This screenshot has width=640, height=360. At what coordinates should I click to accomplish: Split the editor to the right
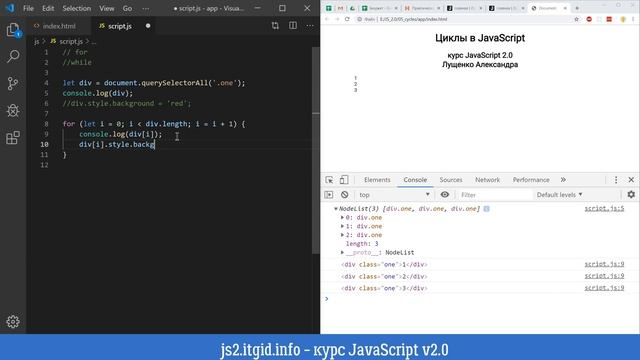(x=293, y=26)
